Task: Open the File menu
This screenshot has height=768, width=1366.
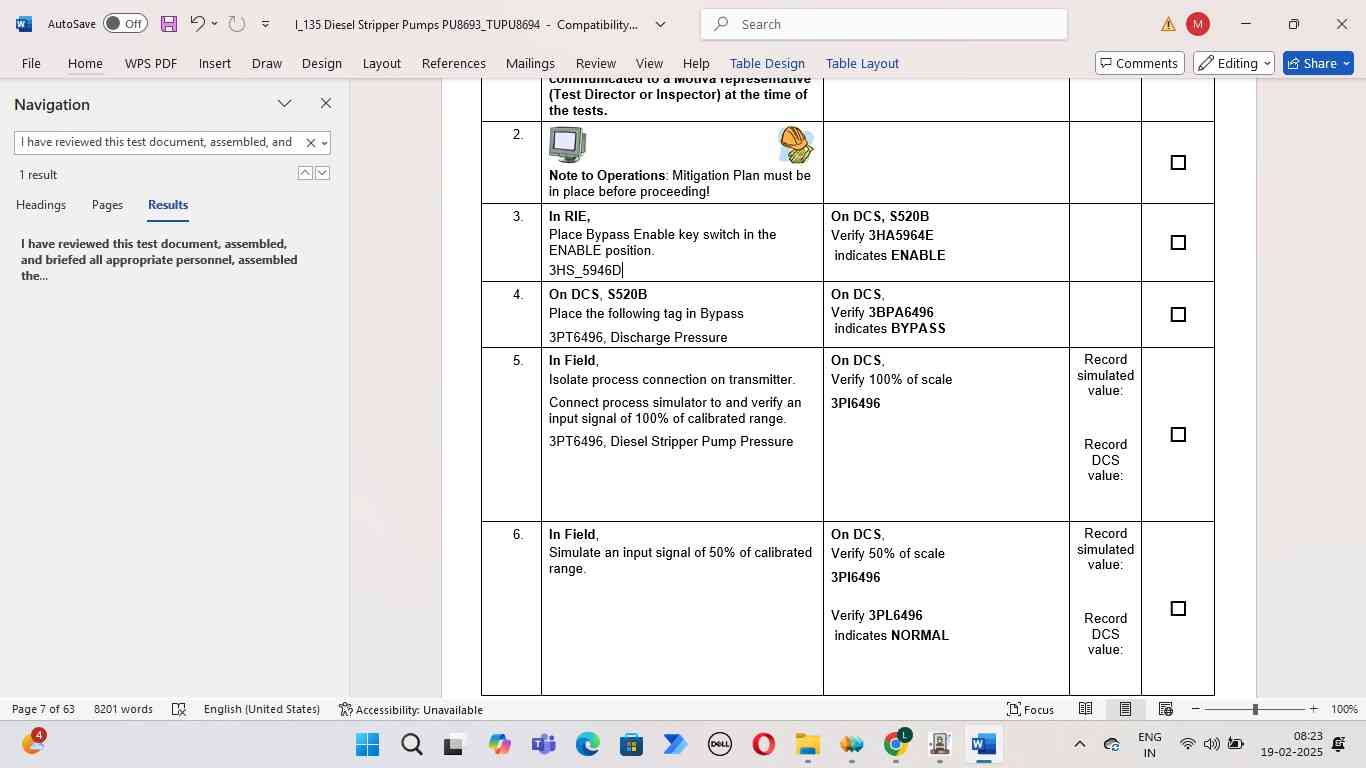Action: pos(31,63)
